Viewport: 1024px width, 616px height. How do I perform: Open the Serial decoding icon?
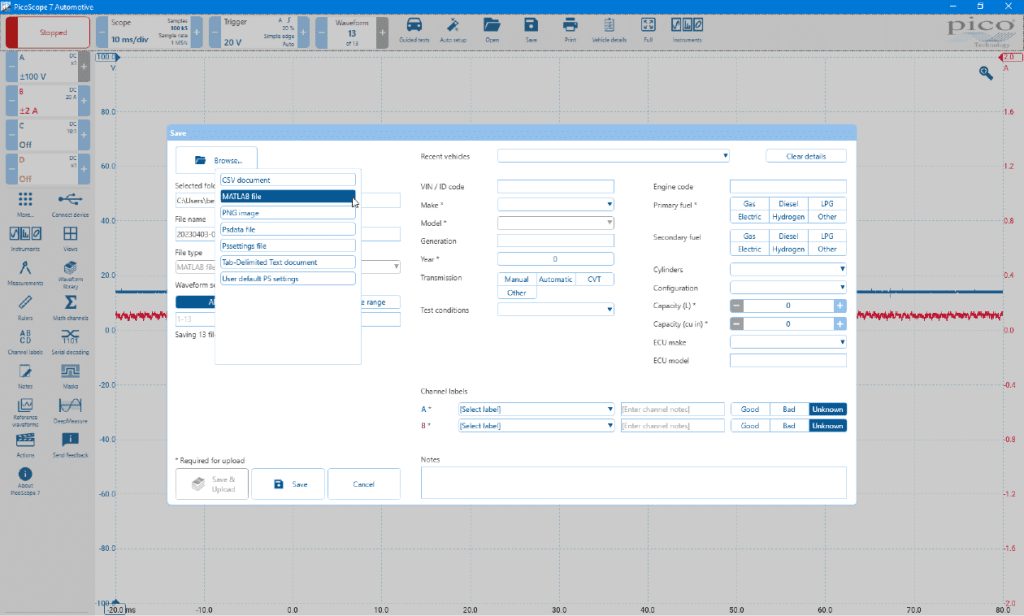(70, 336)
